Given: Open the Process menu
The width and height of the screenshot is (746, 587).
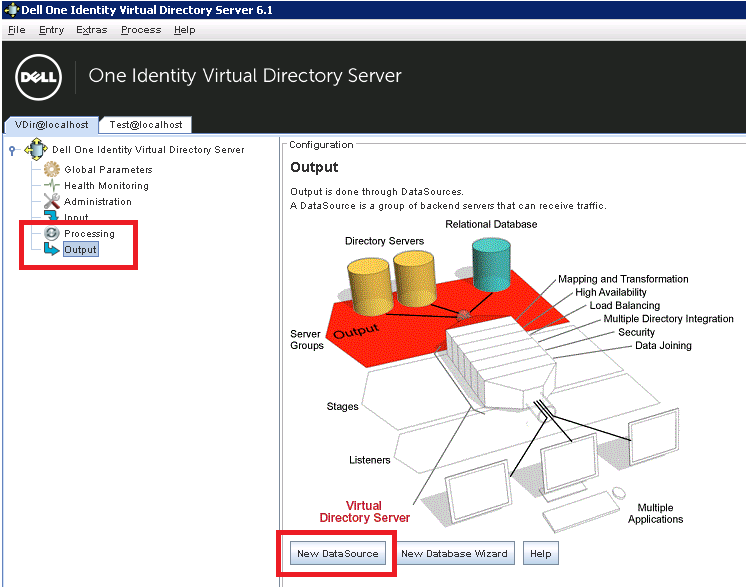Looking at the screenshot, I should click(x=141, y=30).
